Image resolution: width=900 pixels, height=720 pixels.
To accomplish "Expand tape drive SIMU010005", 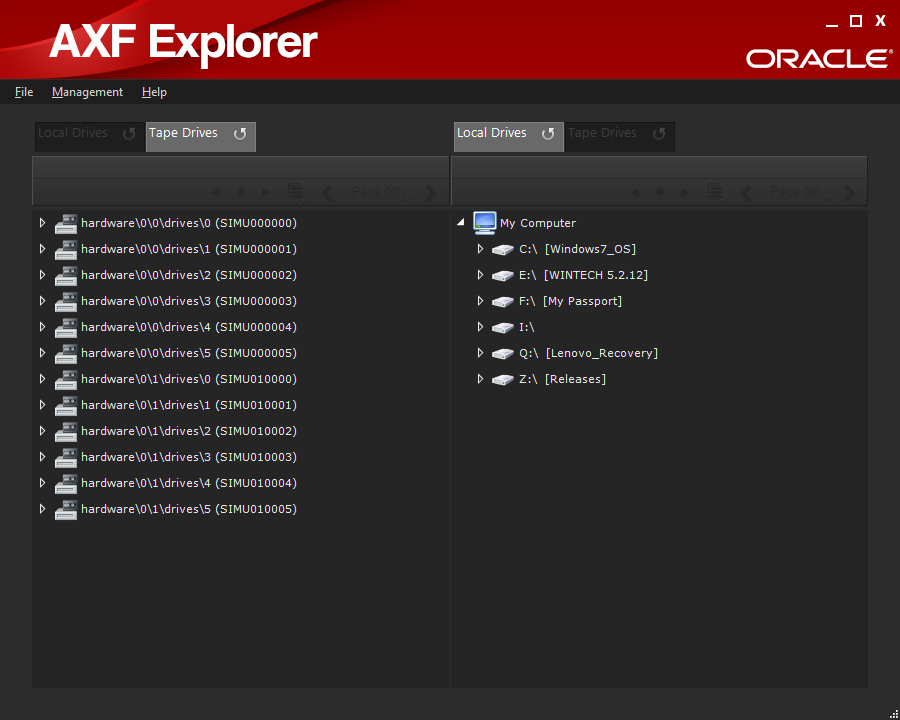I will click(42, 509).
